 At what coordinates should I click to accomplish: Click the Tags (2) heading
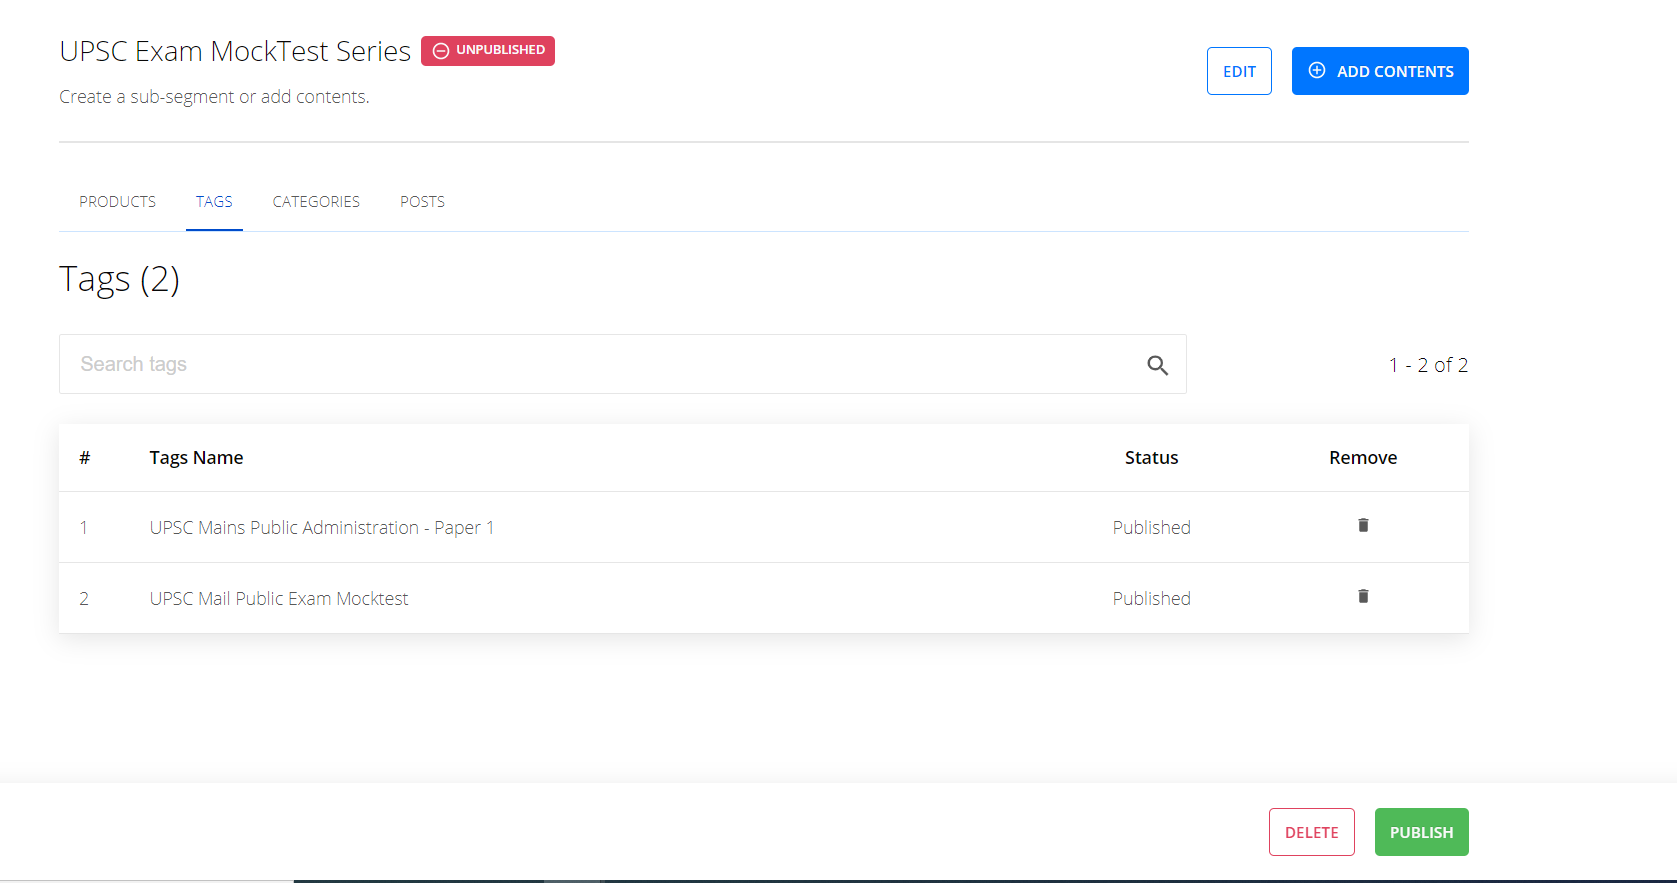coord(119,279)
